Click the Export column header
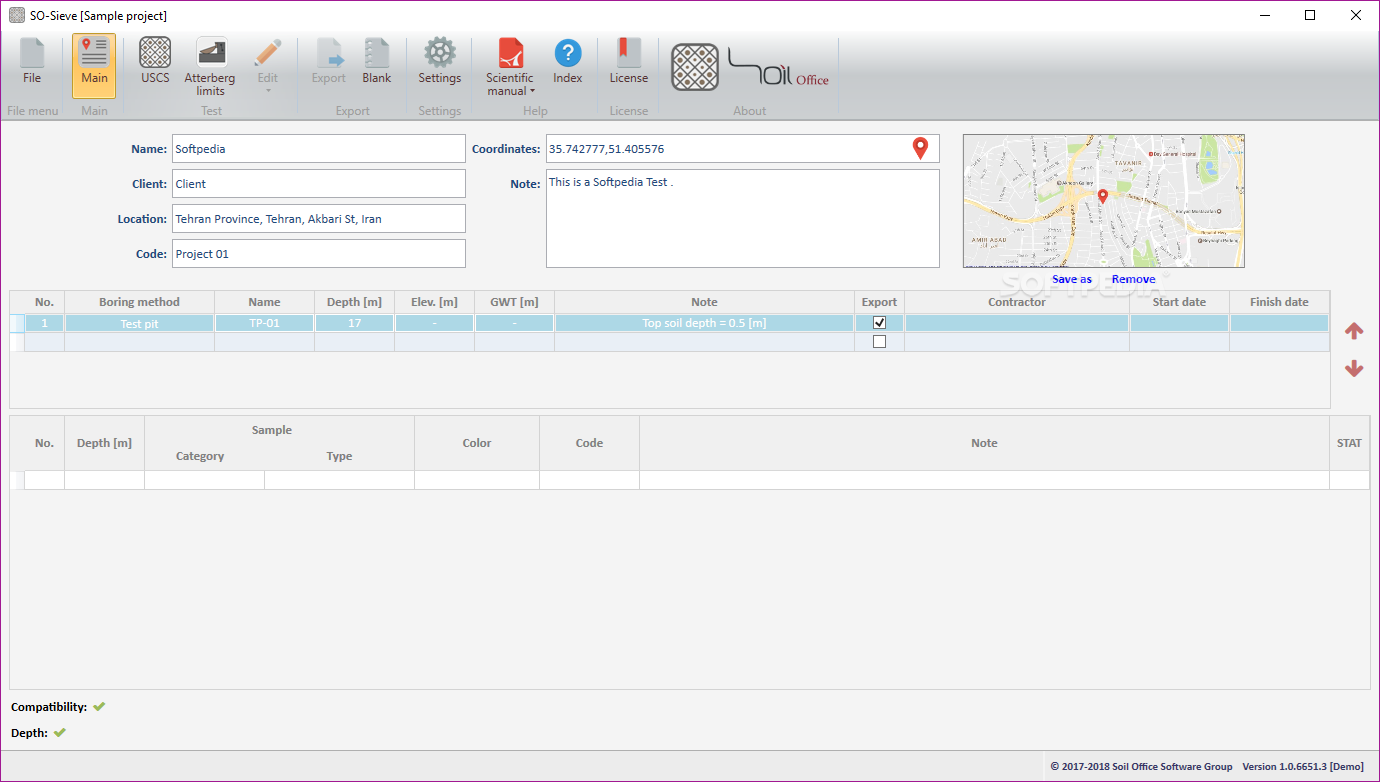Image resolution: width=1380 pixels, height=782 pixels. point(879,302)
